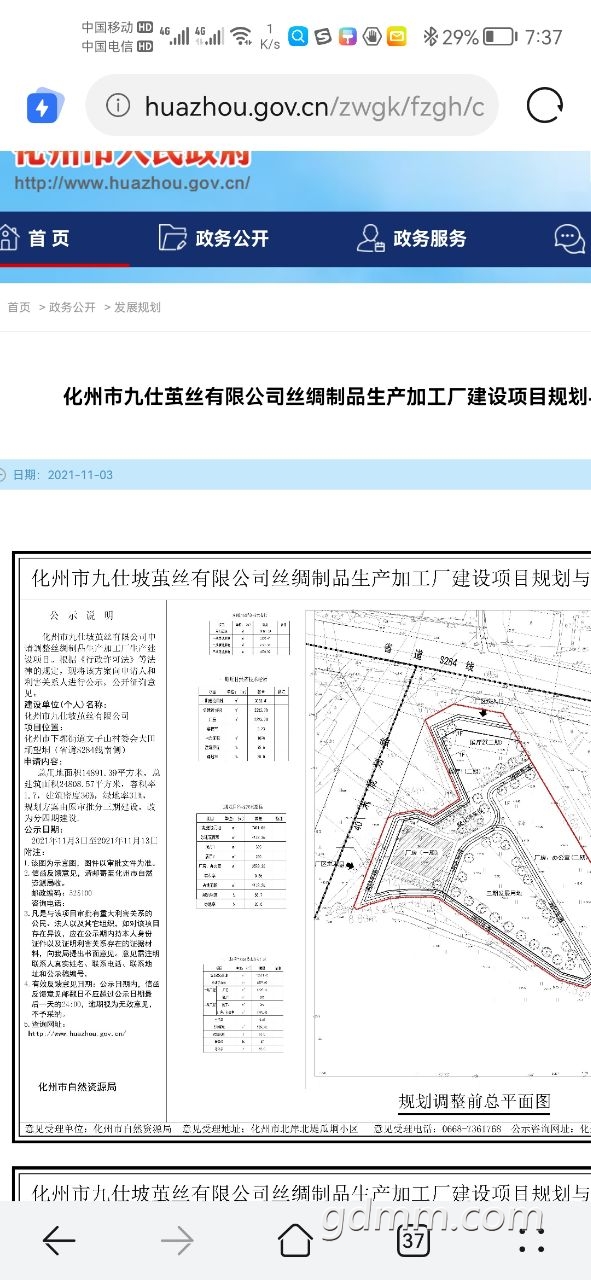Tap the clock icon before 日期
Viewport: 591px width, 1280px height.
point(3,475)
